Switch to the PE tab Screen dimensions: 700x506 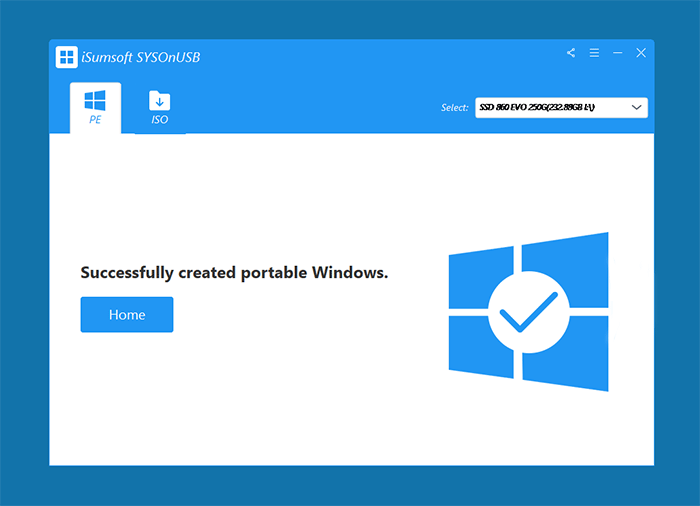coord(95,108)
